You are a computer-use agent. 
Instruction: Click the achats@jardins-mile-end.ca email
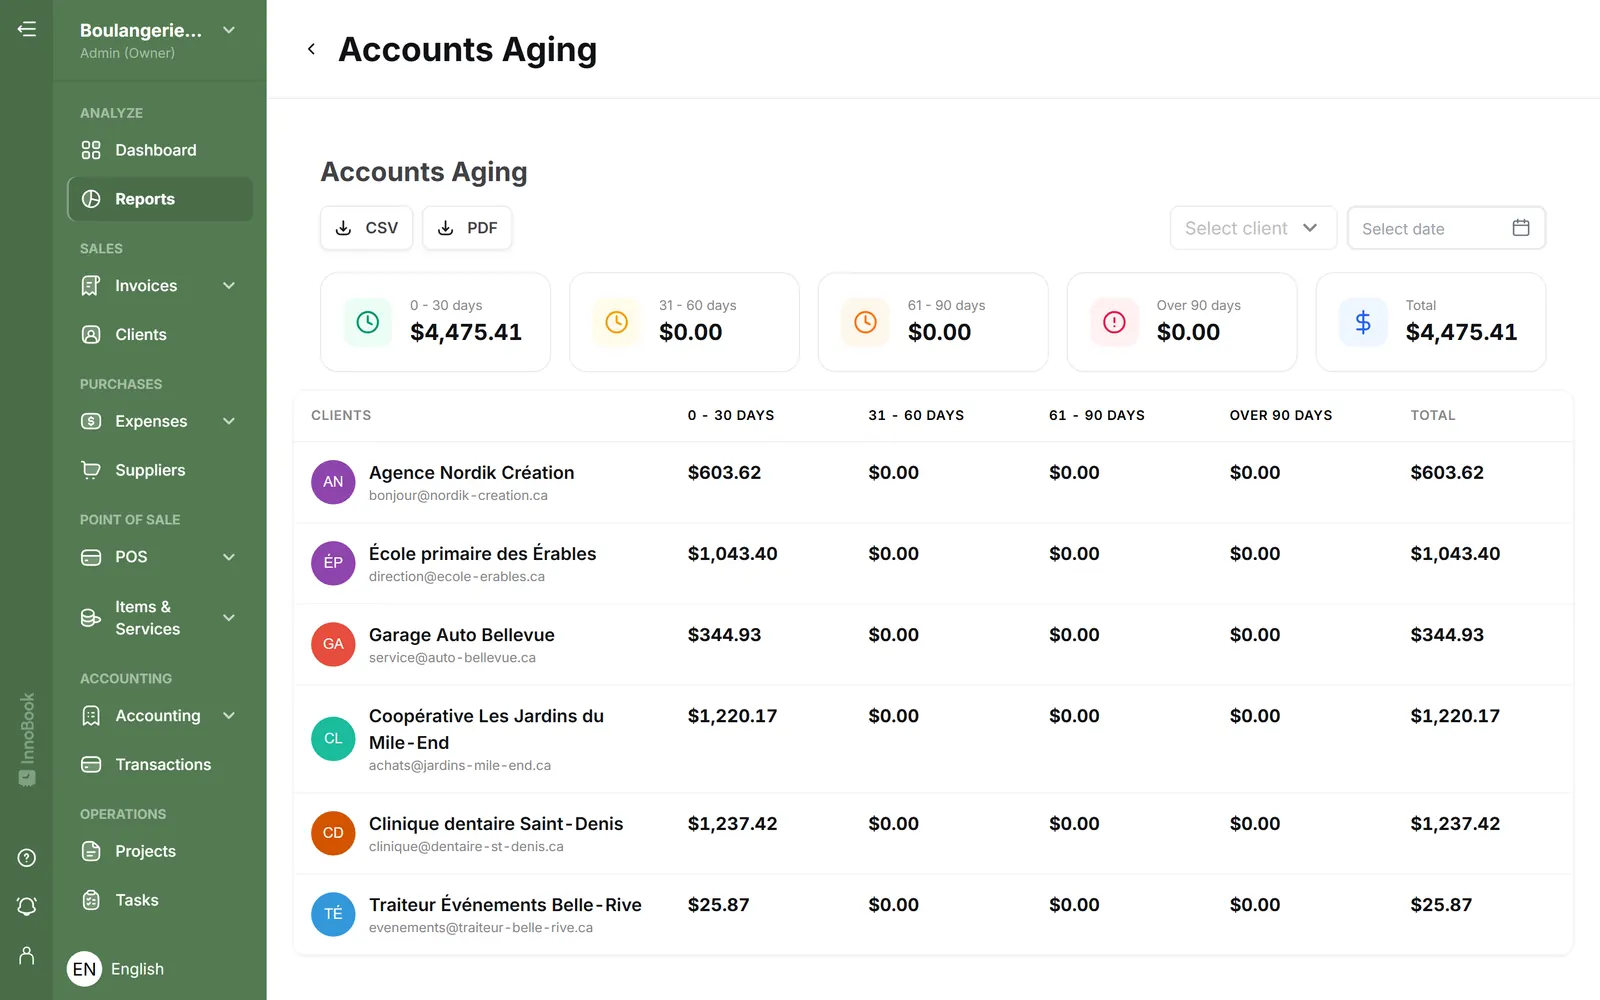coord(460,766)
